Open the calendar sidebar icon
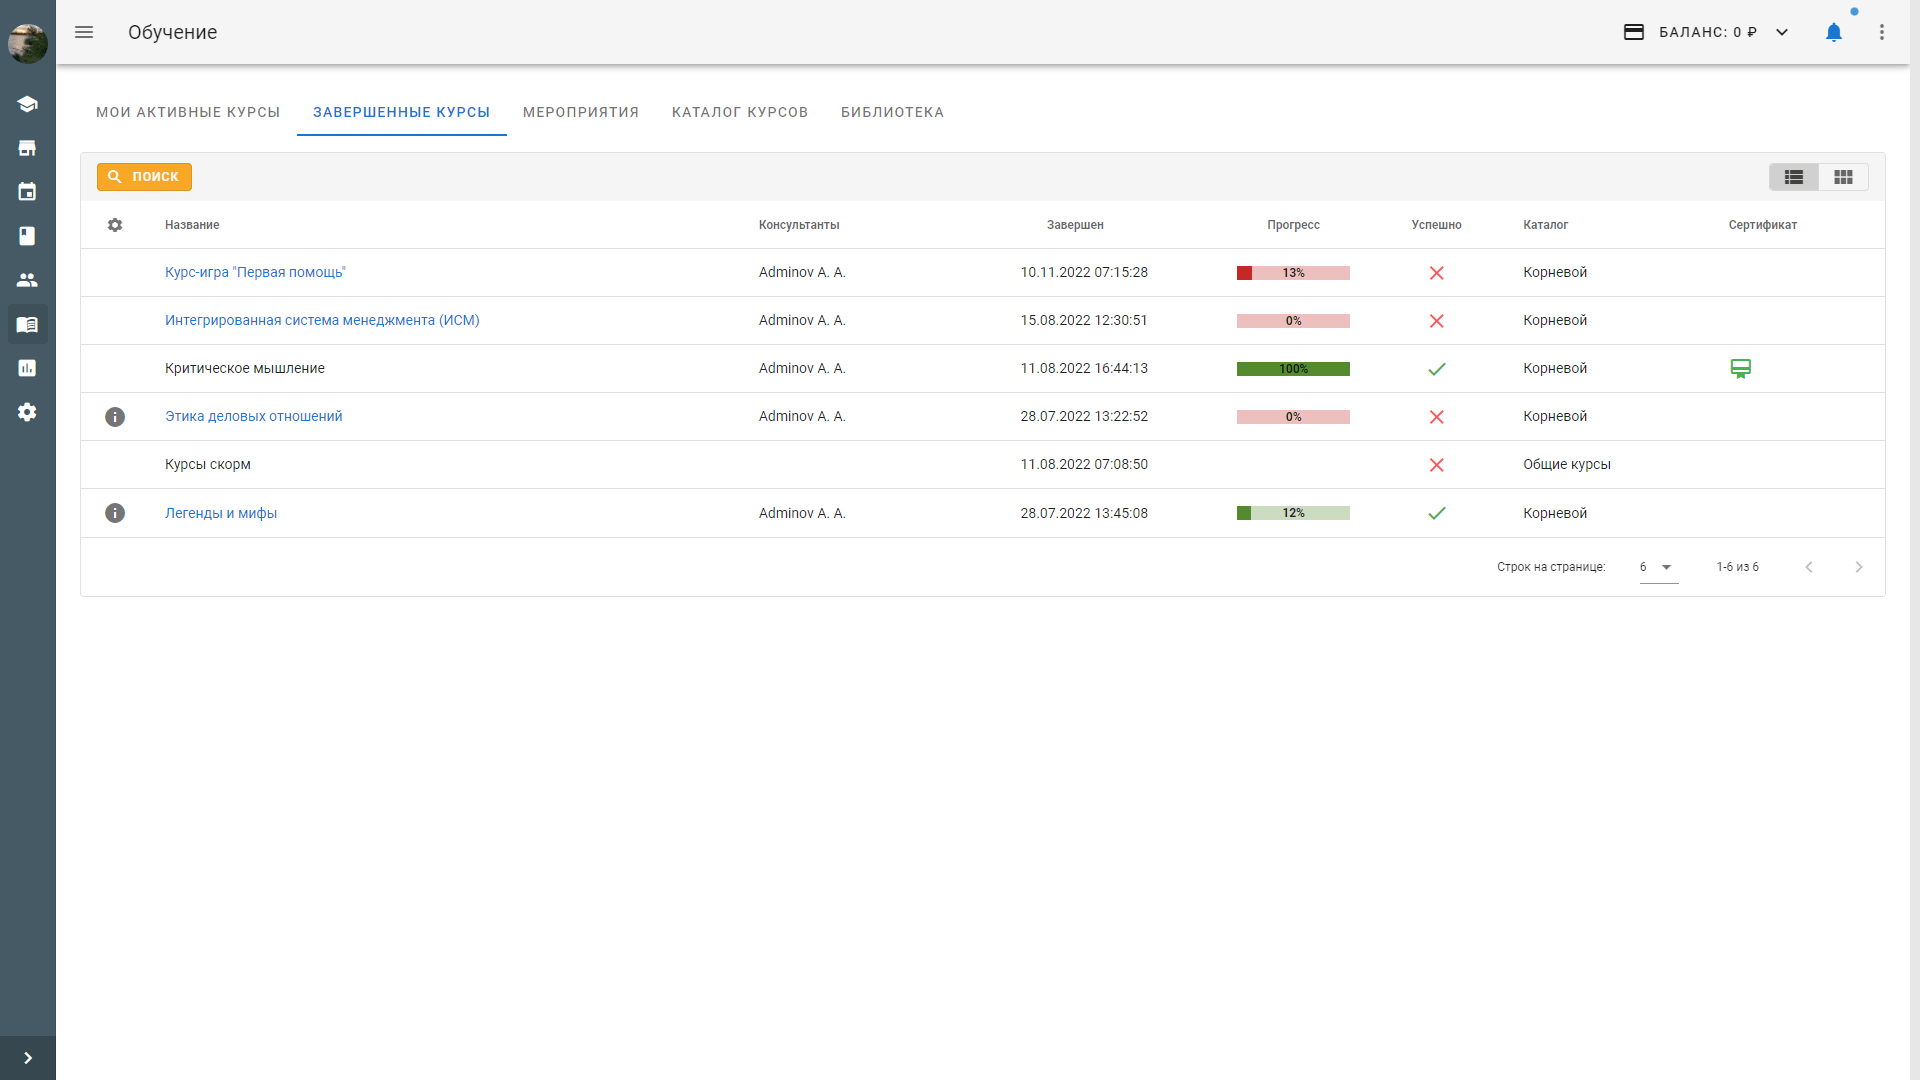Image resolution: width=1920 pixels, height=1080 pixels. click(27, 192)
